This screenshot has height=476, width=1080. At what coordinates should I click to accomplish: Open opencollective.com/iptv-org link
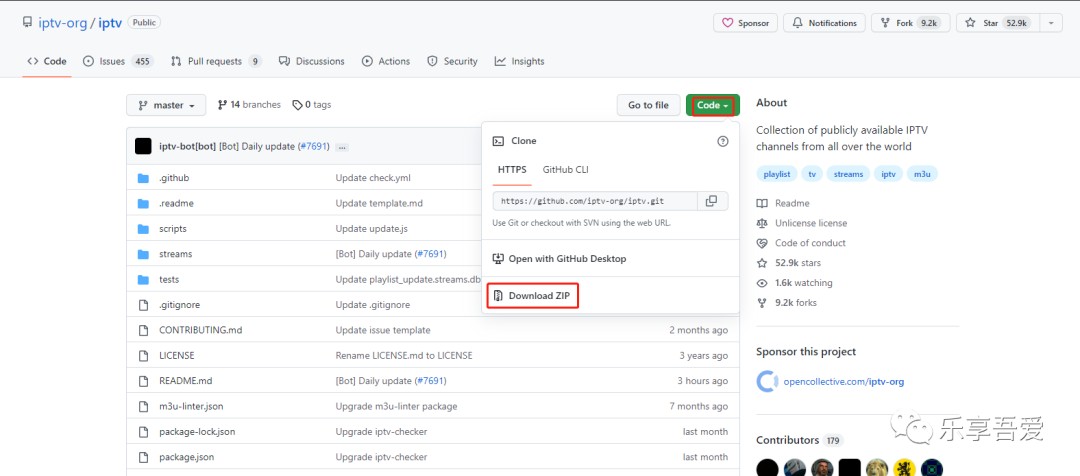[x=844, y=382]
